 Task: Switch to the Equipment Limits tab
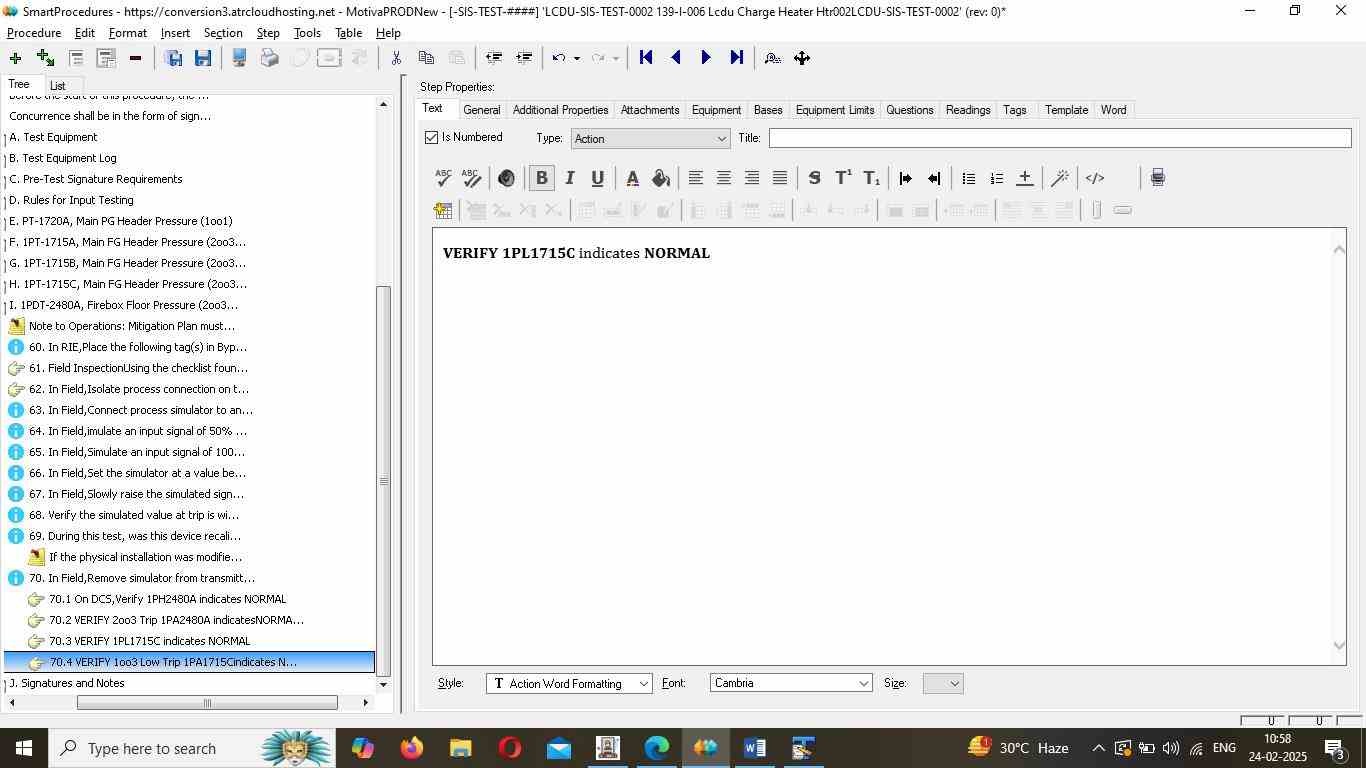pos(834,110)
